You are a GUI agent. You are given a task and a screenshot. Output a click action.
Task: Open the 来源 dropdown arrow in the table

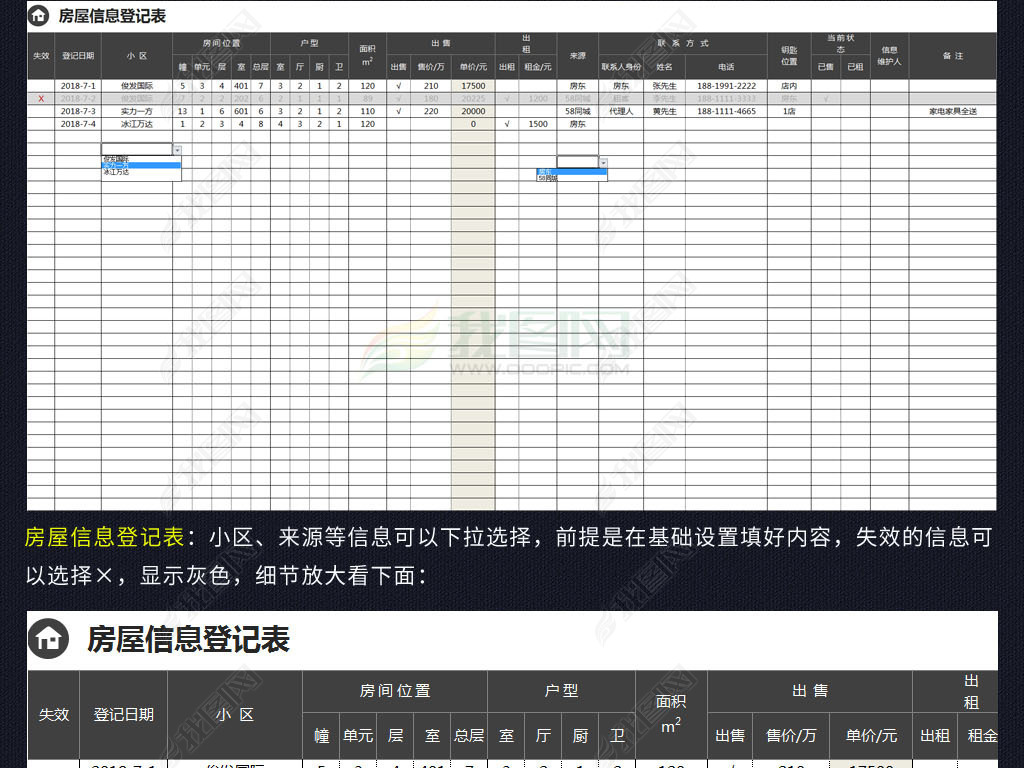[603, 161]
